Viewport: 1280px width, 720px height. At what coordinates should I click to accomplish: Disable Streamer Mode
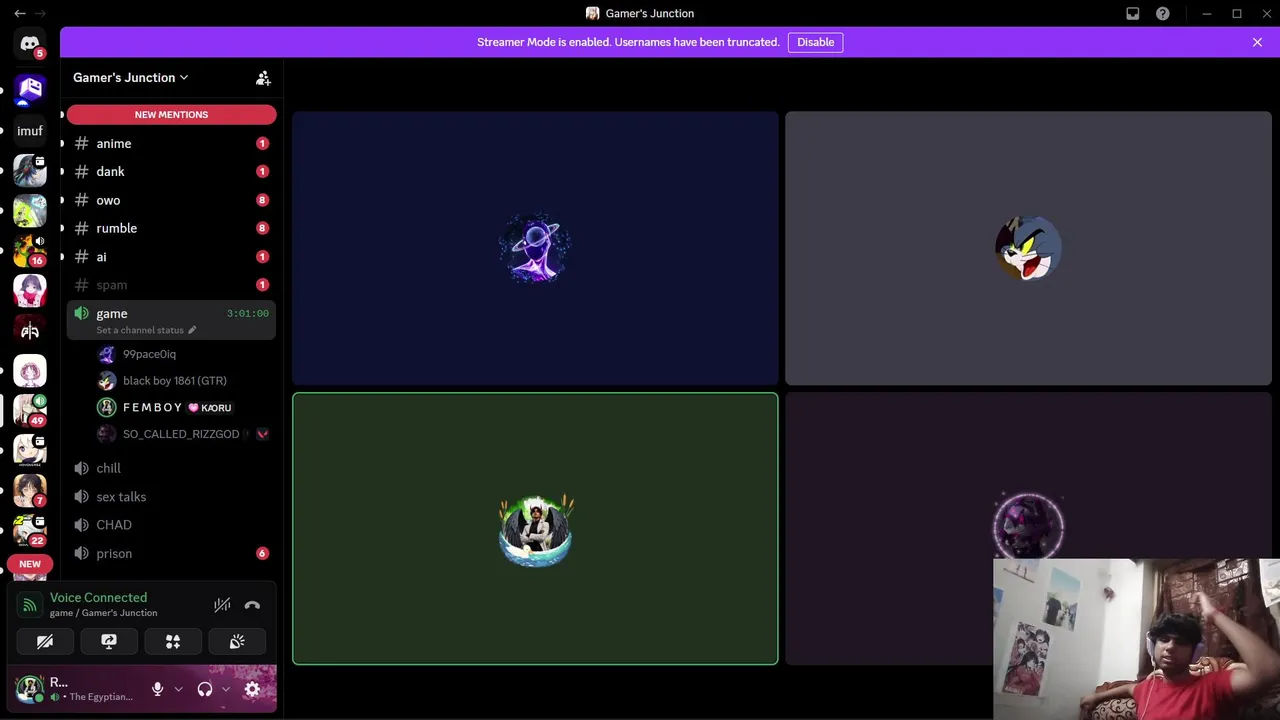pyautogui.click(x=815, y=42)
